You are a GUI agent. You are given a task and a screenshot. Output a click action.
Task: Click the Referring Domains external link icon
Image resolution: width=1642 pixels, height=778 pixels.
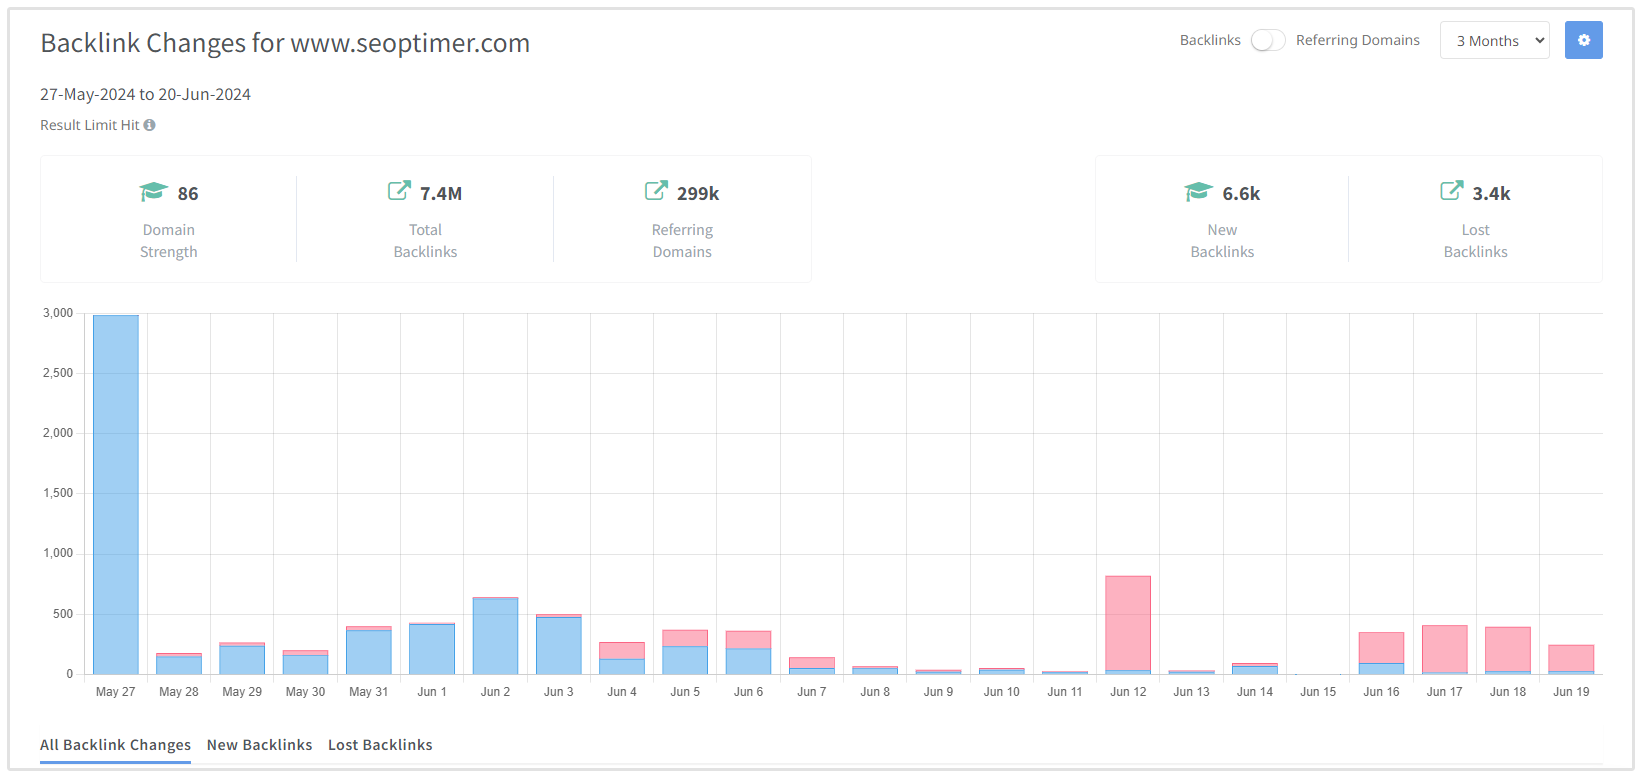[656, 191]
